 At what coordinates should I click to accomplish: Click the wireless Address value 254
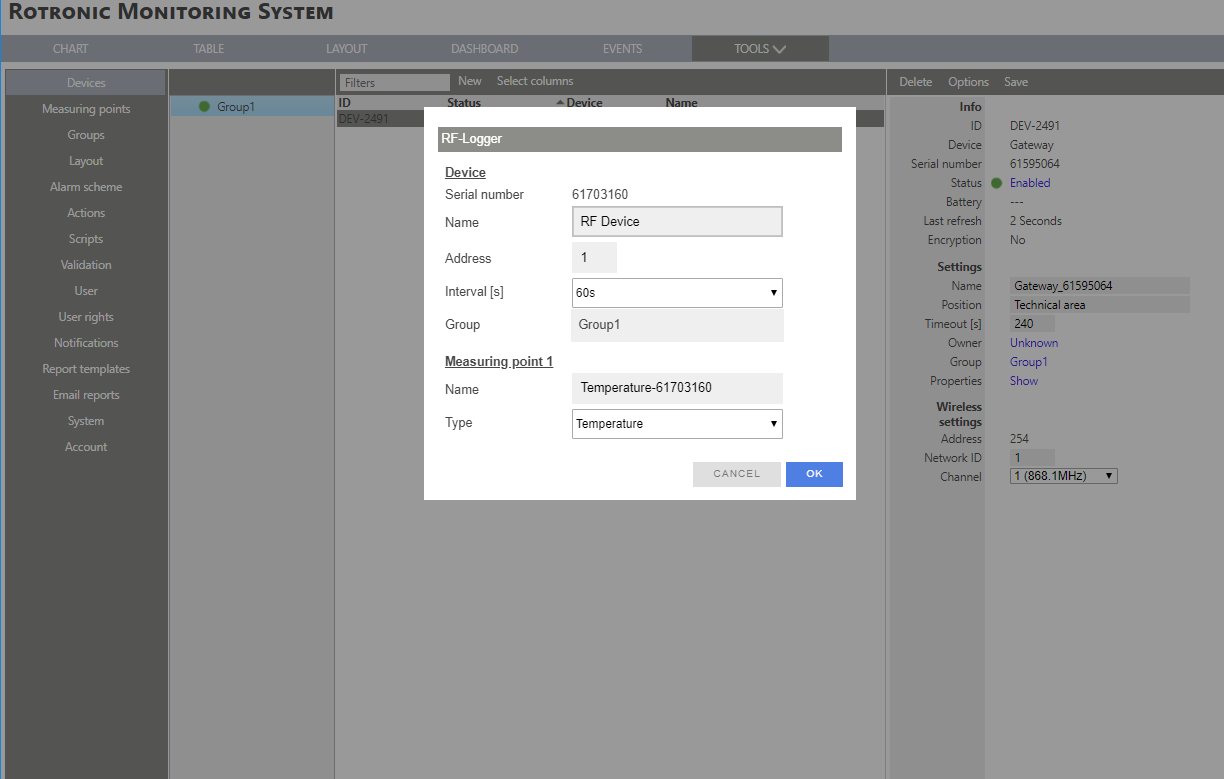tap(1020, 439)
